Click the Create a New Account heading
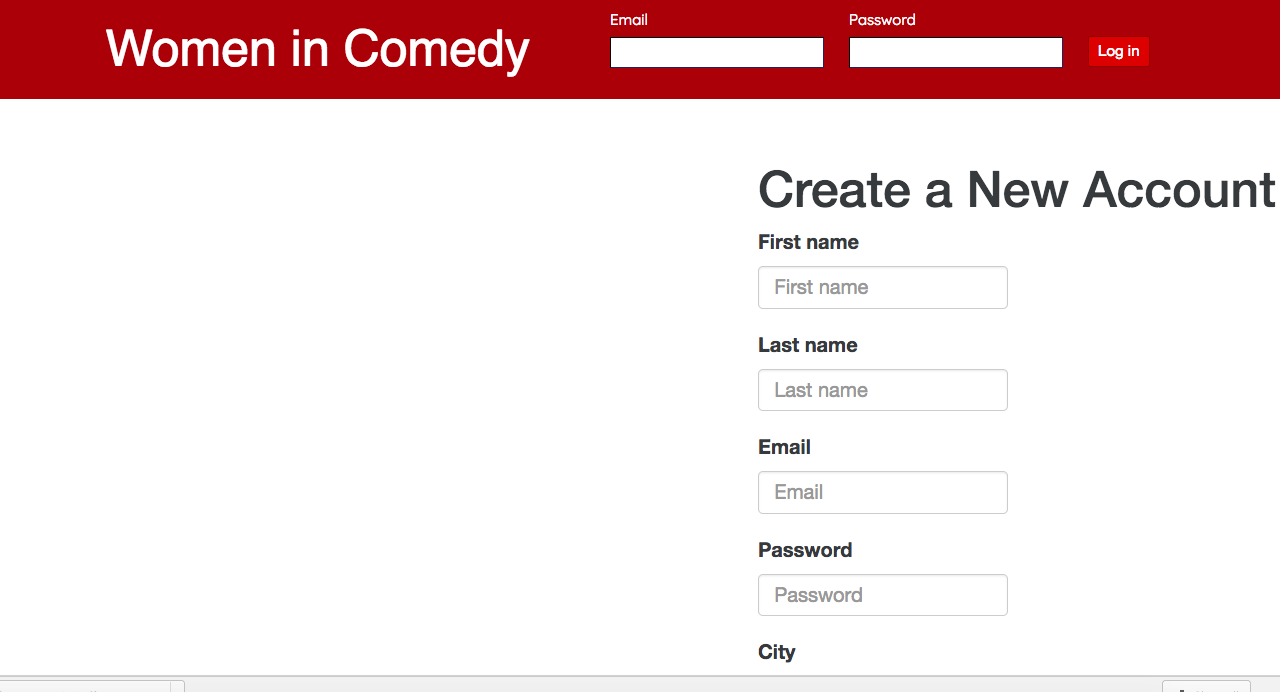This screenshot has width=1280, height=692. (x=1016, y=189)
